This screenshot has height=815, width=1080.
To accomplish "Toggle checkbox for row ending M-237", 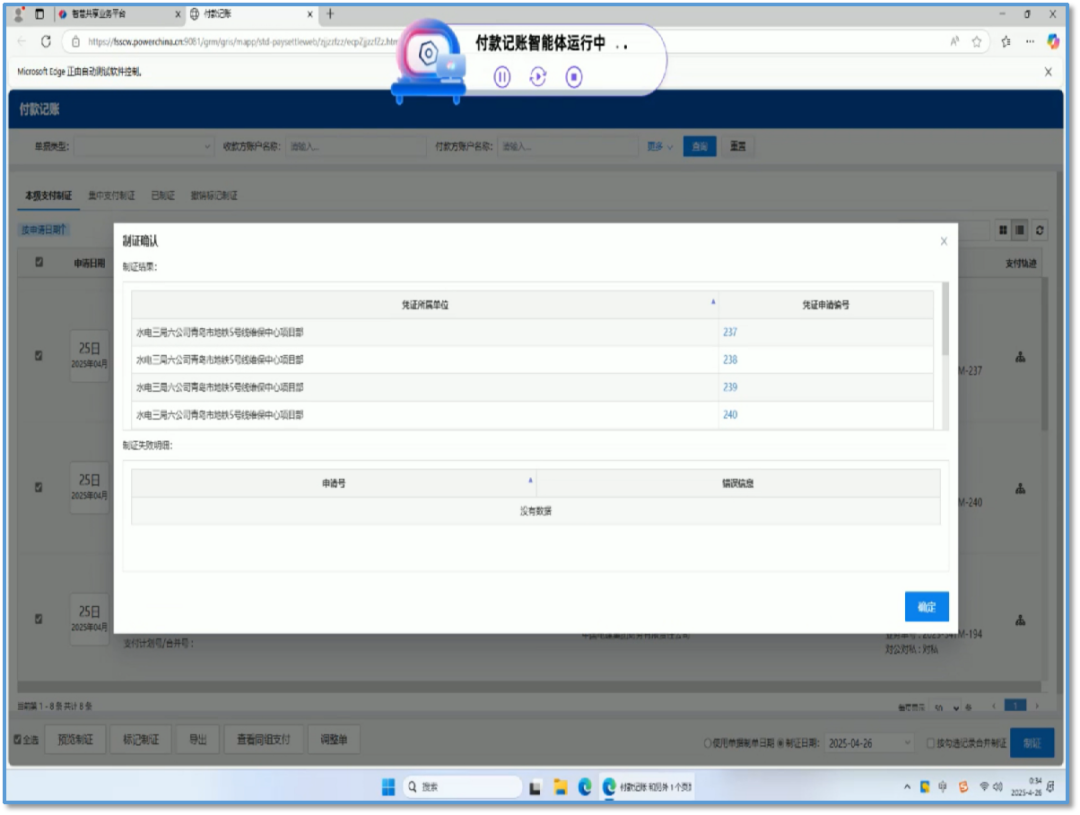I will [39, 355].
